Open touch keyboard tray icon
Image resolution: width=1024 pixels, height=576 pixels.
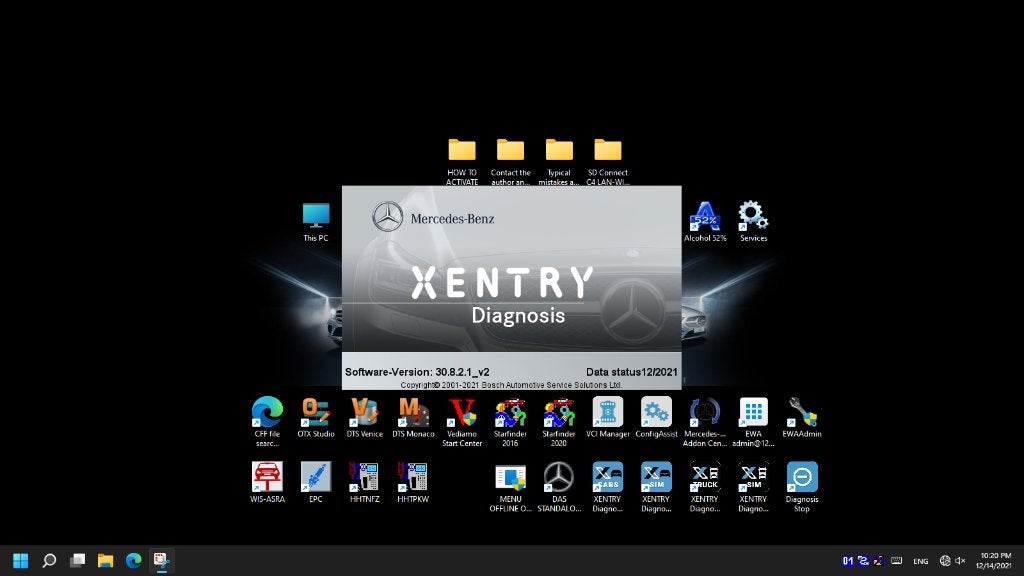(897, 560)
